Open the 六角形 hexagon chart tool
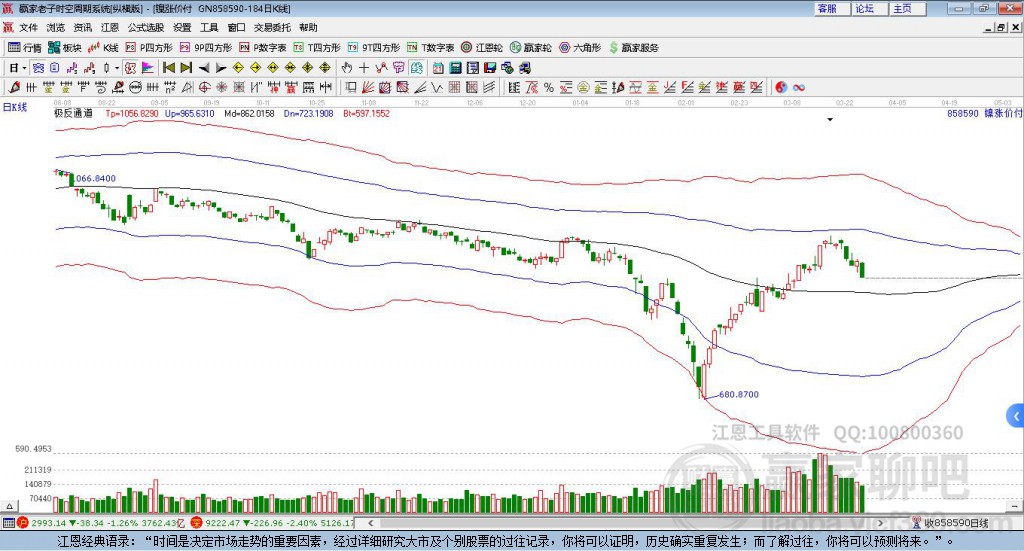1024x551 pixels. 578,47
